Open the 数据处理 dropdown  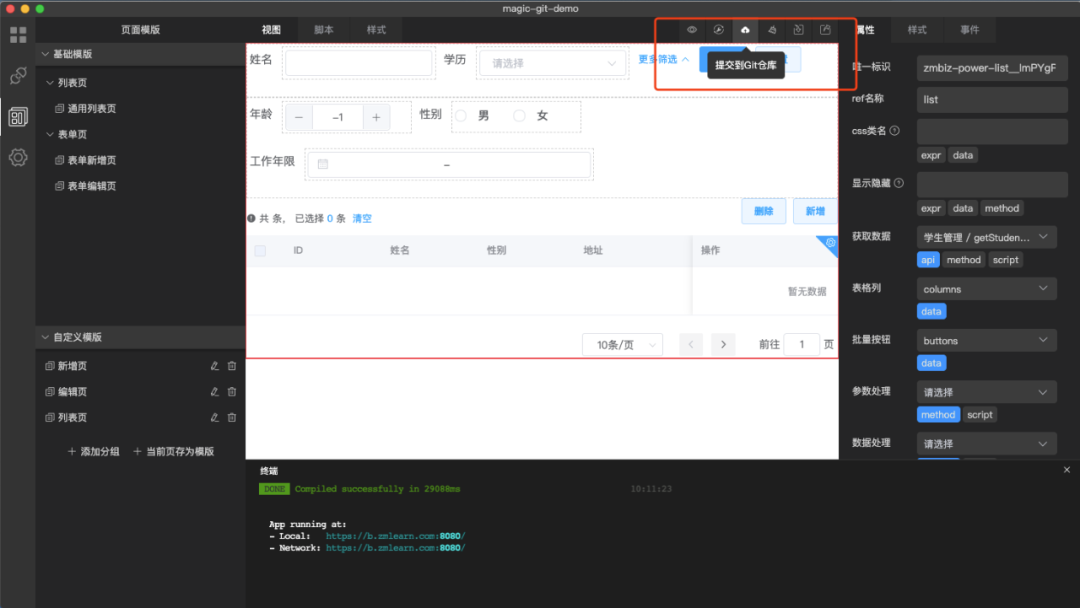[986, 443]
